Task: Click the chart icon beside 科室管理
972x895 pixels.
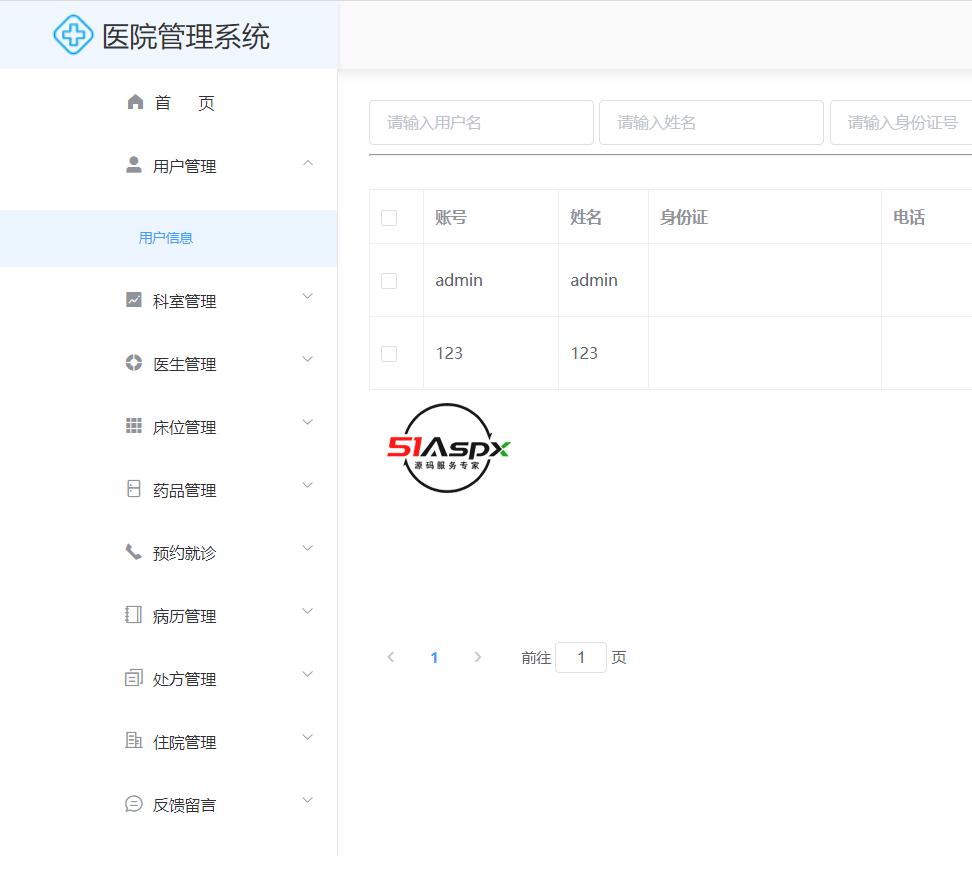Action: 134,300
